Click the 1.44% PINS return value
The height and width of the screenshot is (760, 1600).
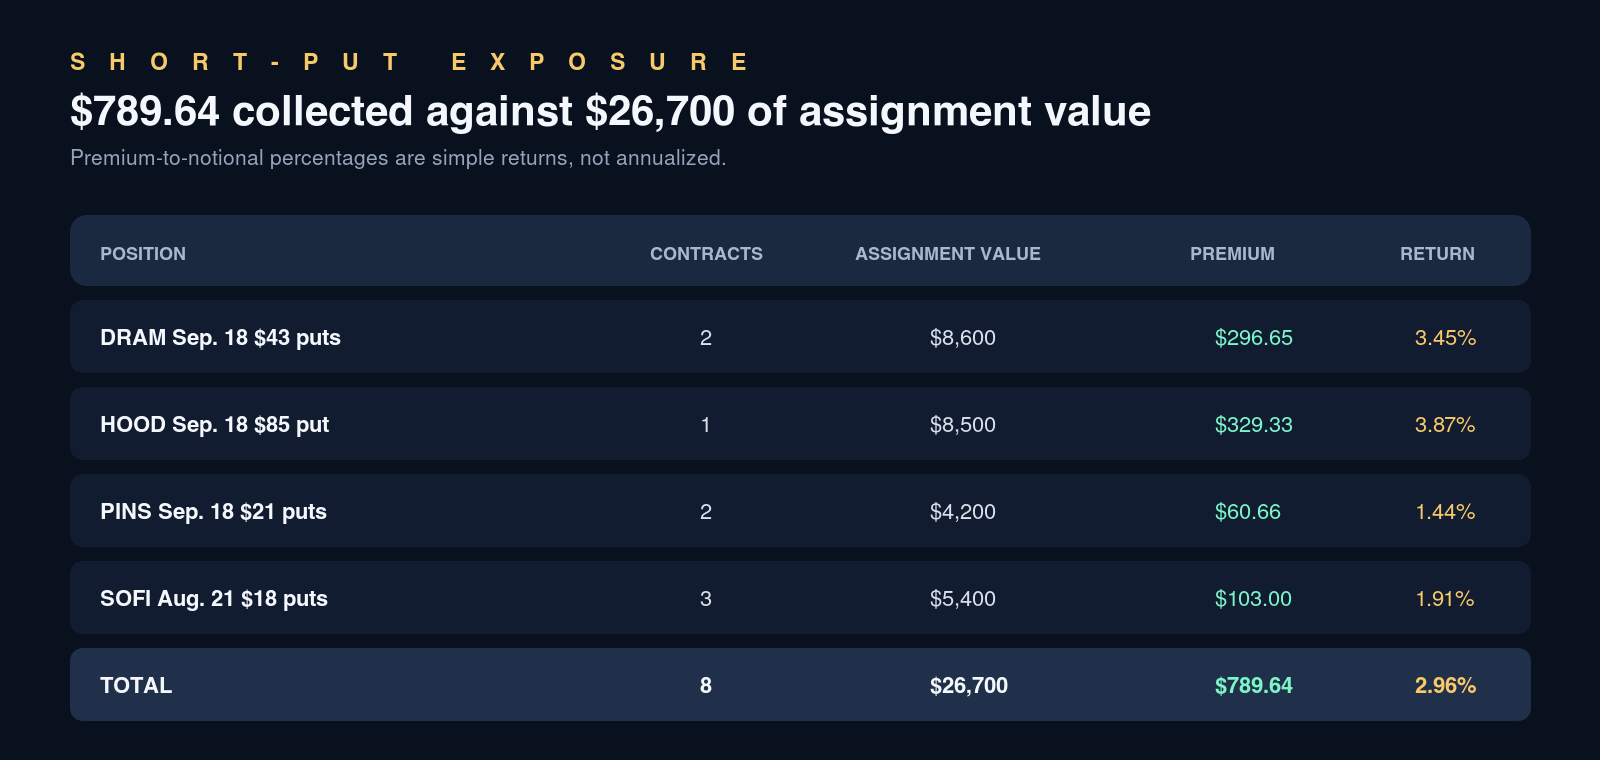1445,512
